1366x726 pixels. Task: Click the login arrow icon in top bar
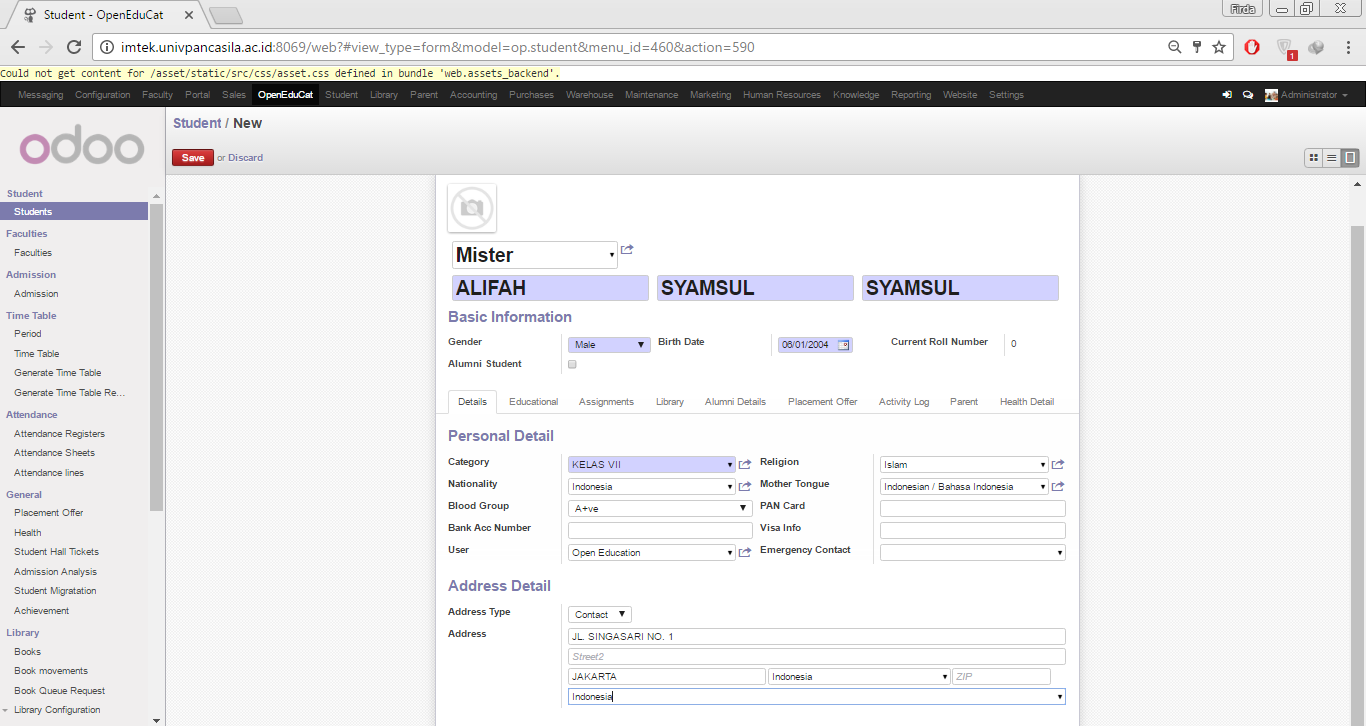[x=1227, y=95]
